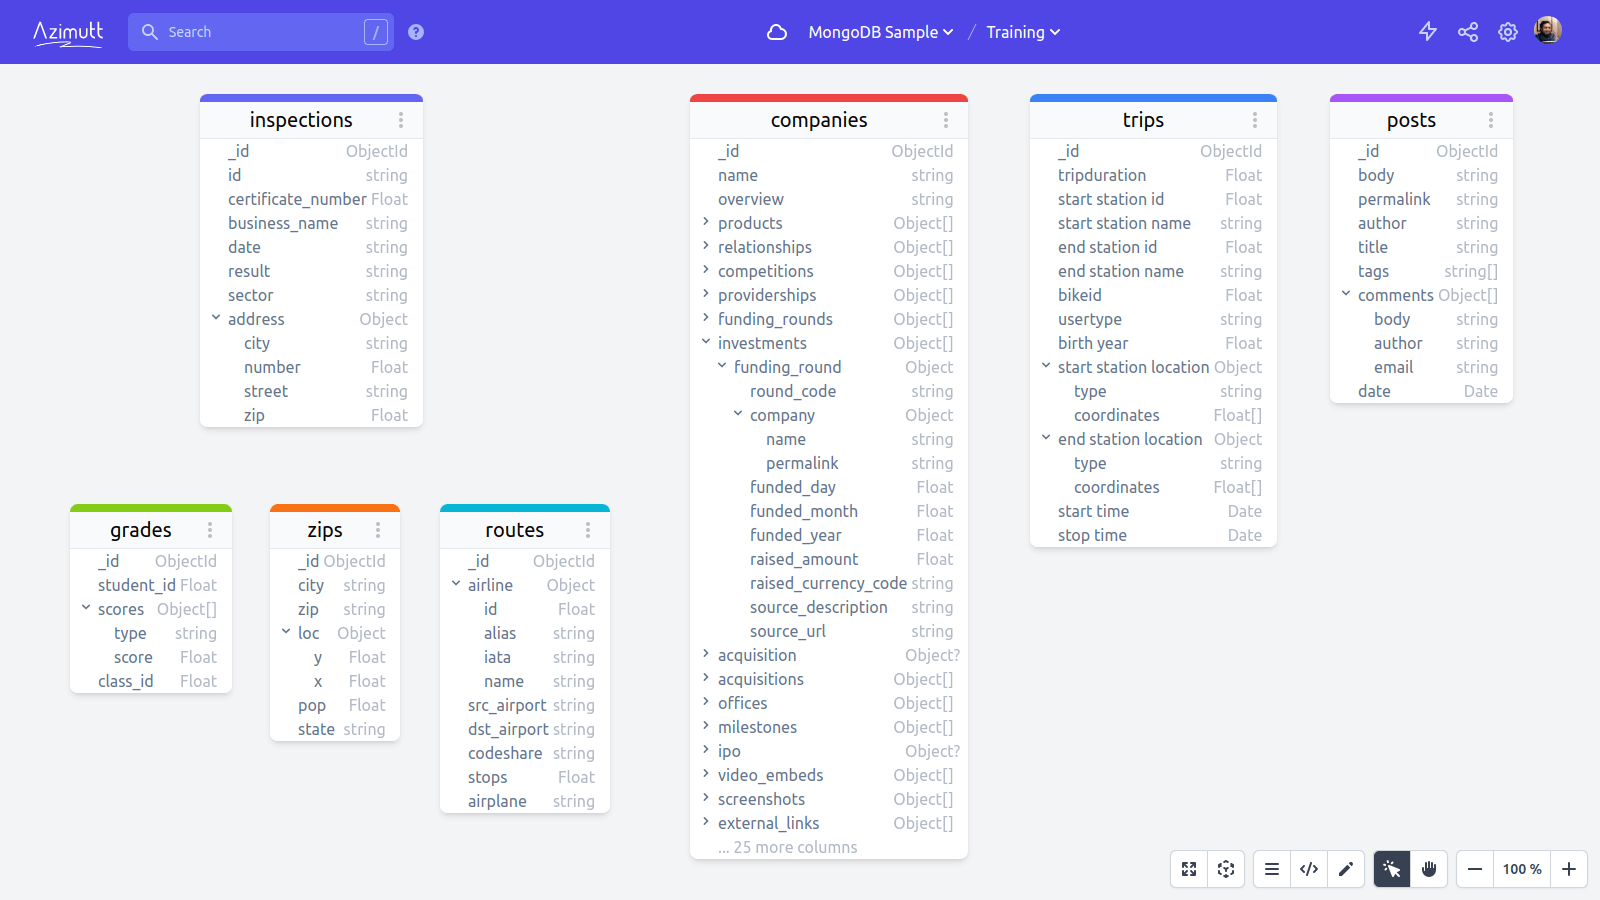This screenshot has height=900, width=1600.
Task: Switch to the hand pan tool
Action: coord(1428,869)
